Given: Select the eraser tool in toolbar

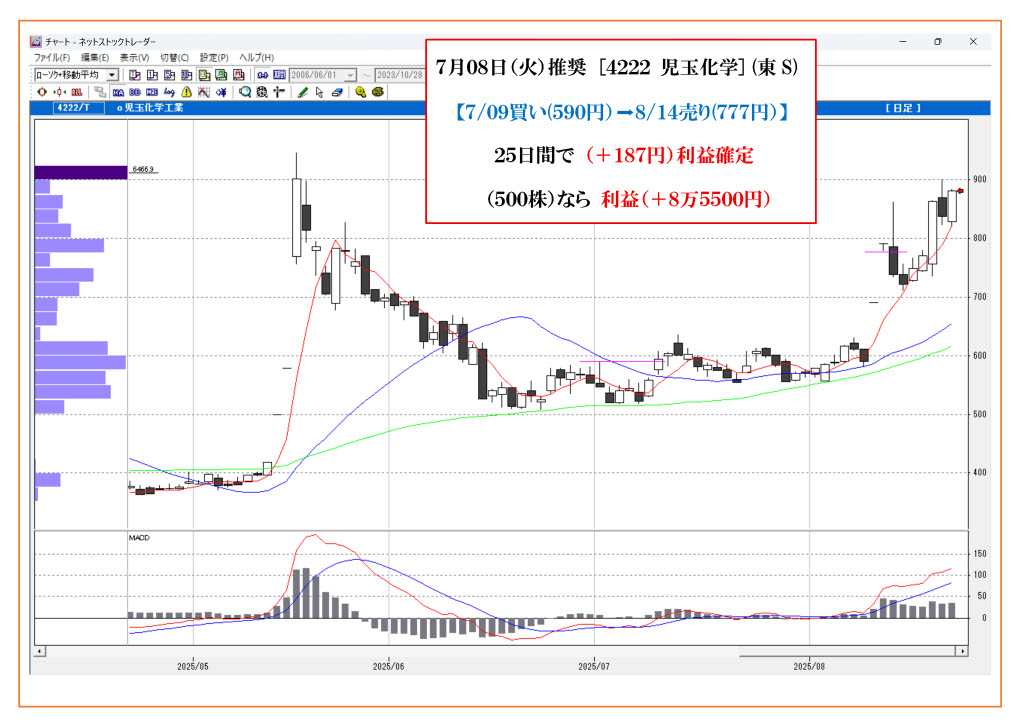Looking at the screenshot, I should [336, 92].
